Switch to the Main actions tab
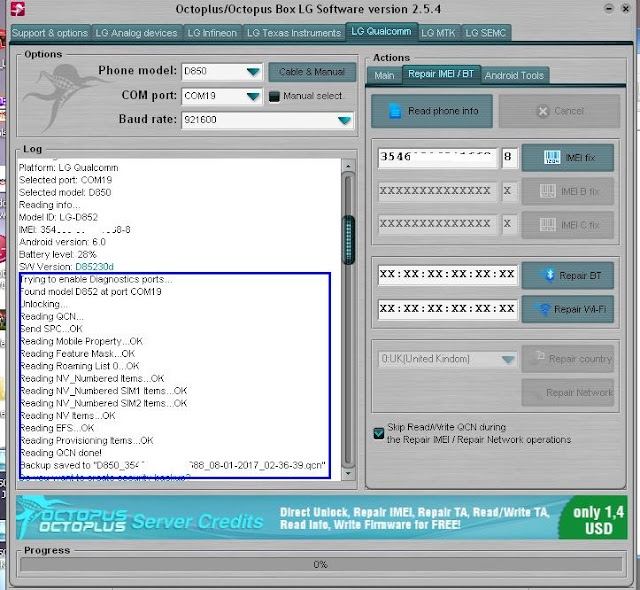 click(x=384, y=75)
